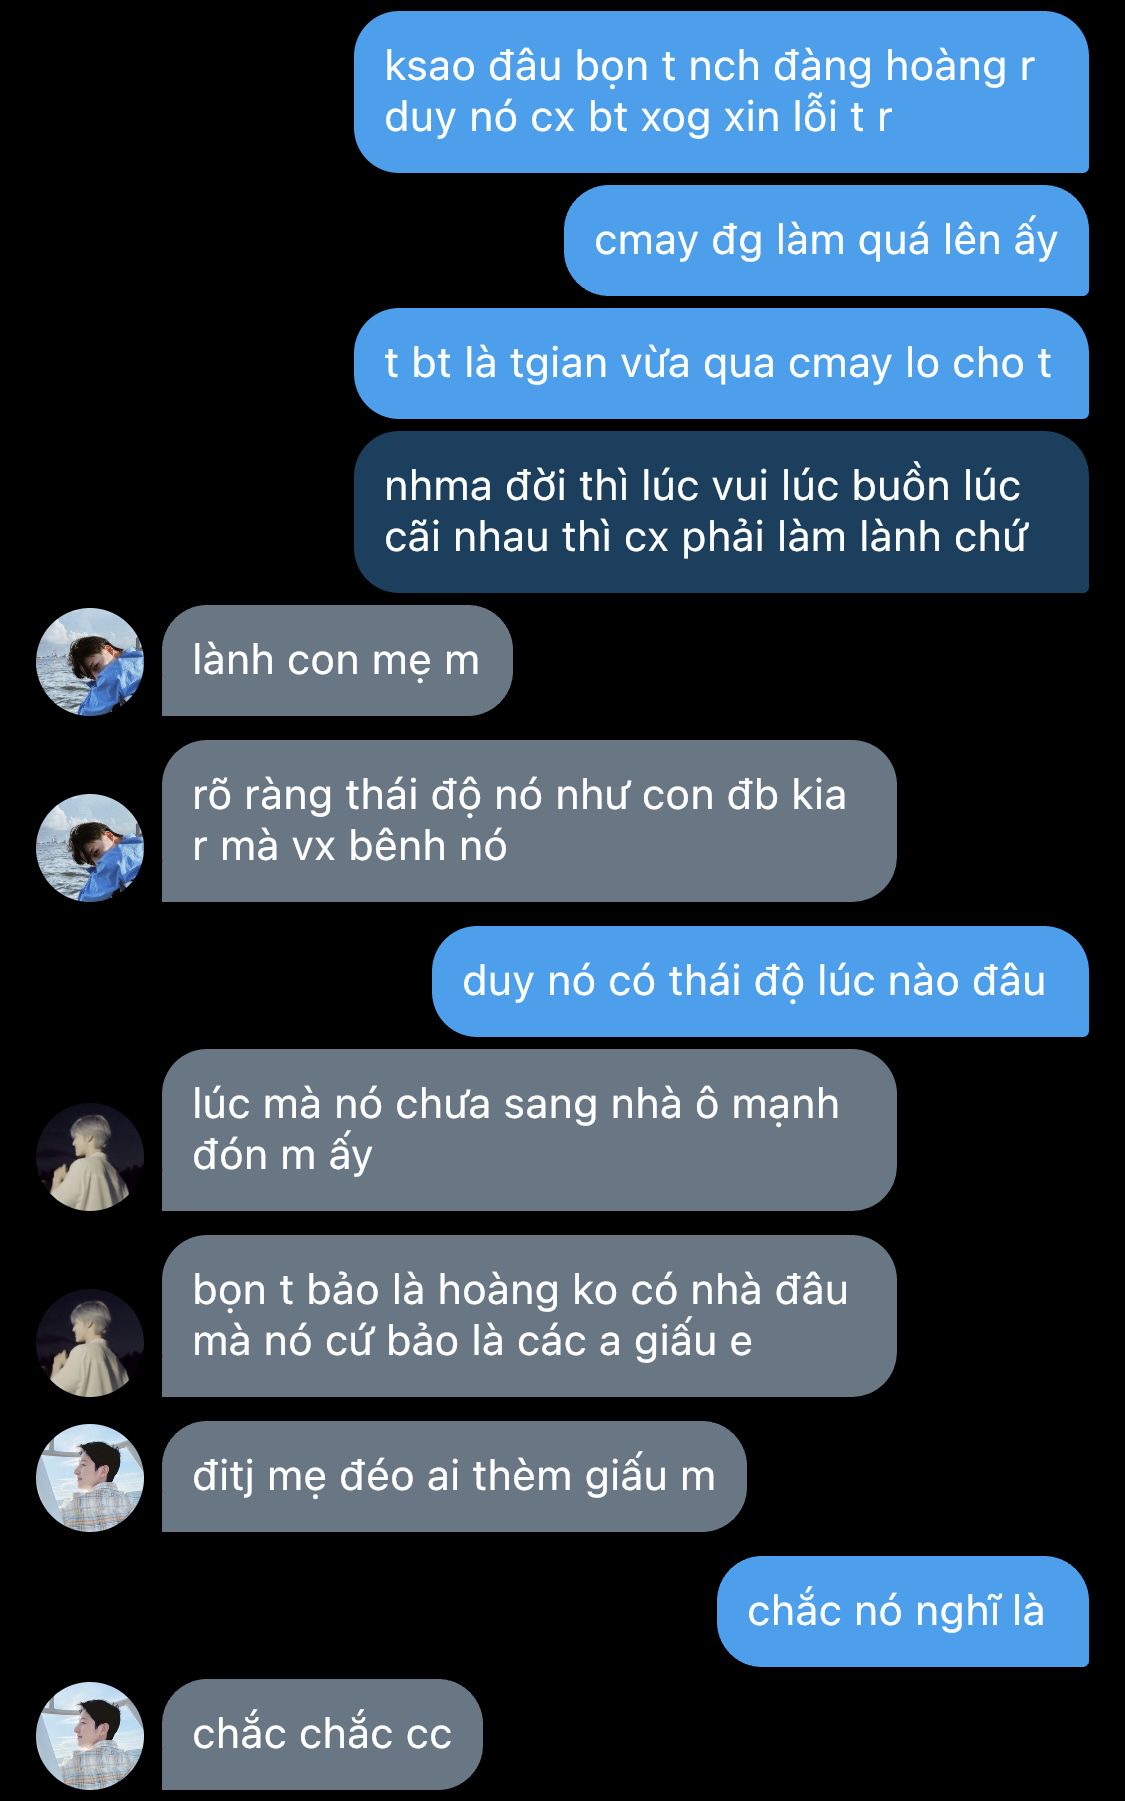This screenshot has height=1801, width=1125.
Task: Tap avatar beside 'đitj mẹ đéo ai' message
Action: point(90,1478)
